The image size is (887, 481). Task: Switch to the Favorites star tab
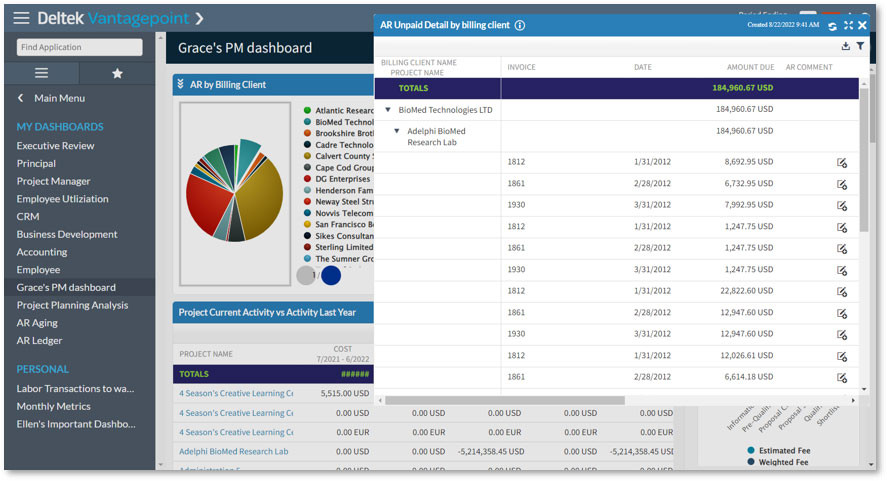tap(118, 73)
